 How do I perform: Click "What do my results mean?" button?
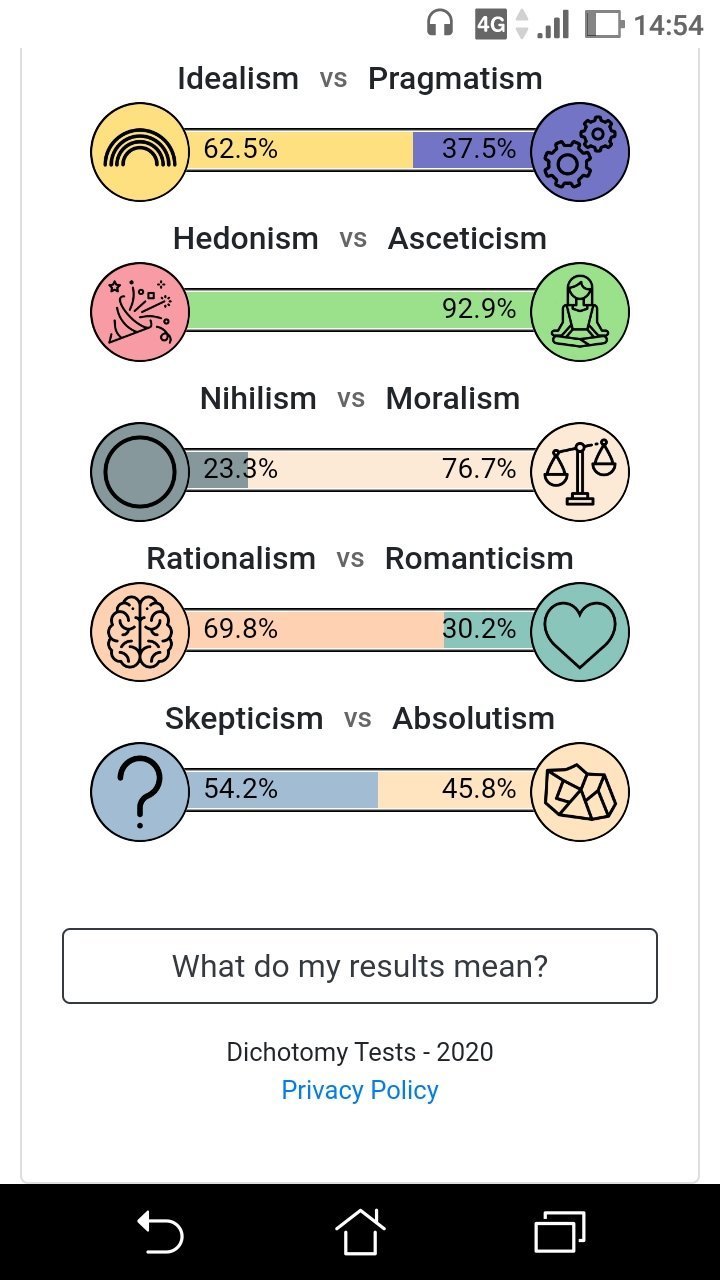(360, 966)
